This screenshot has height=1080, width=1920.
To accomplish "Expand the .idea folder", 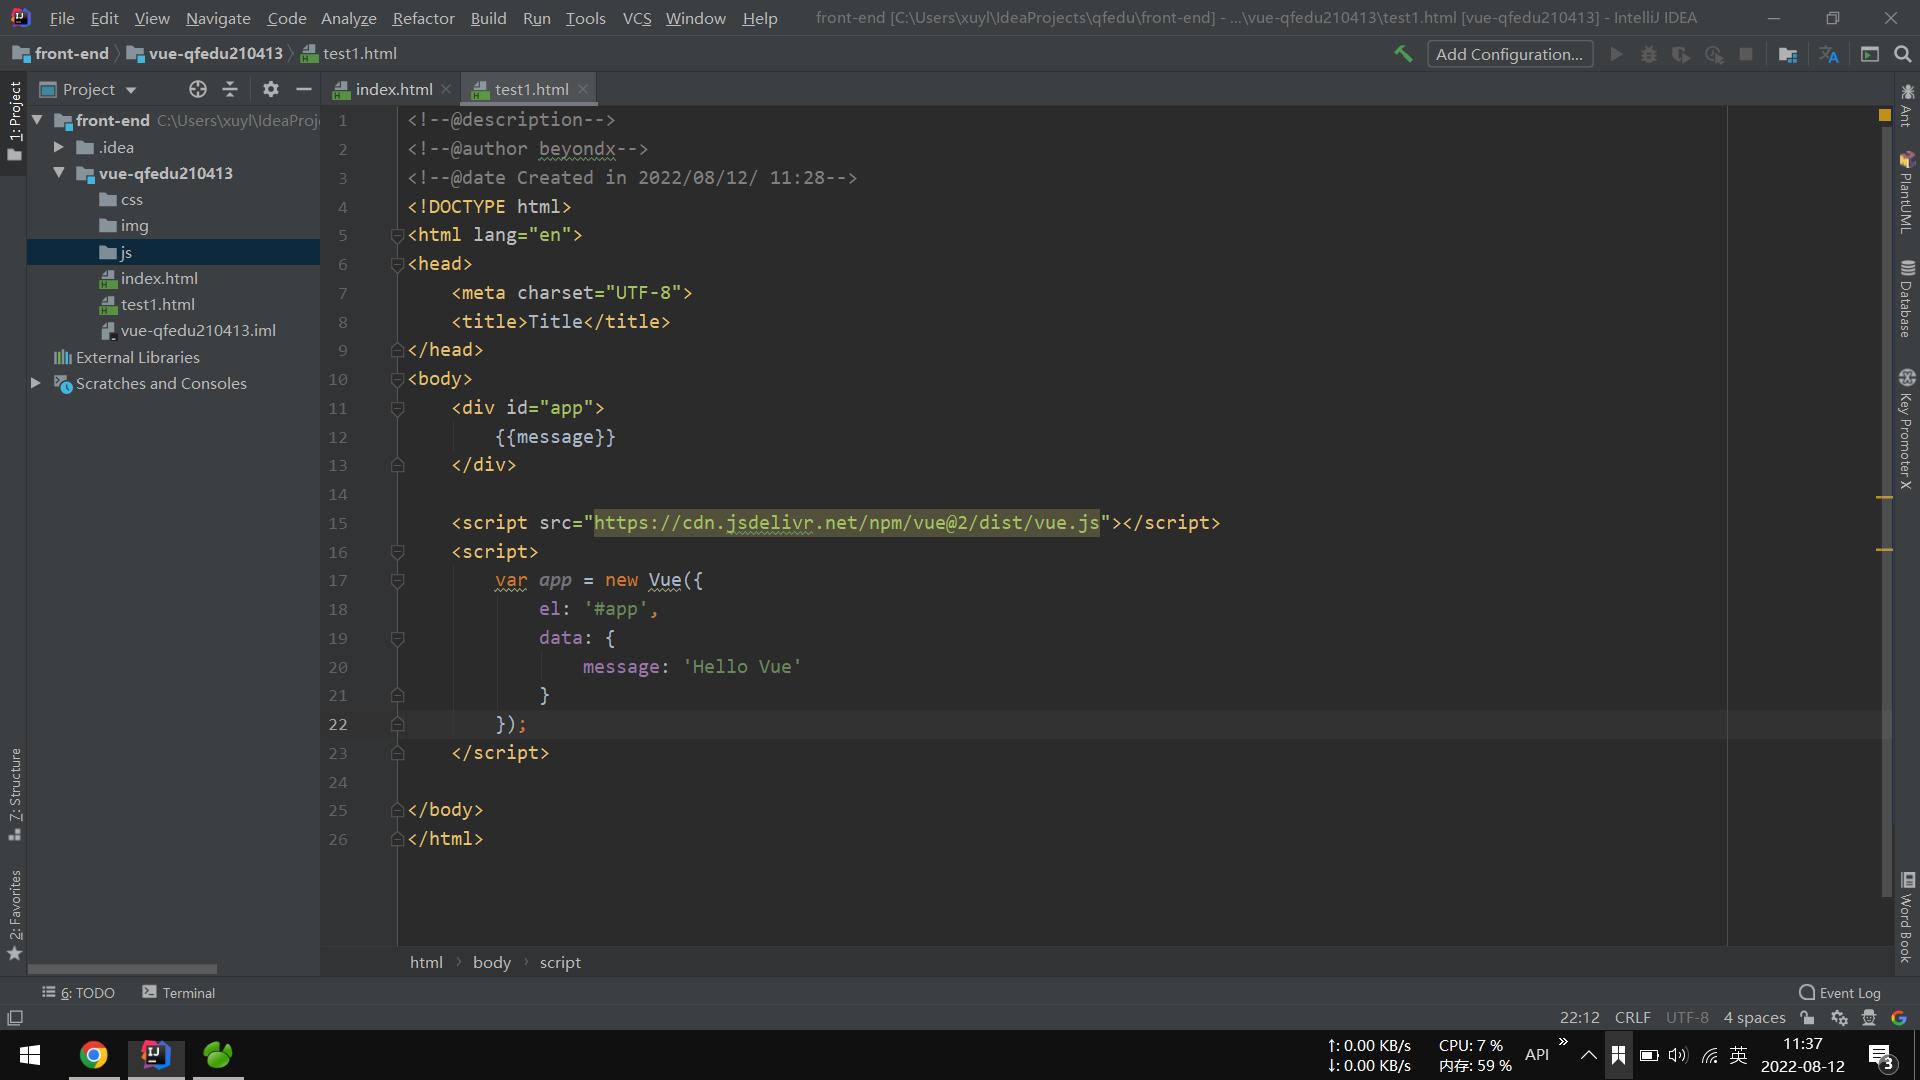I will tap(59, 147).
